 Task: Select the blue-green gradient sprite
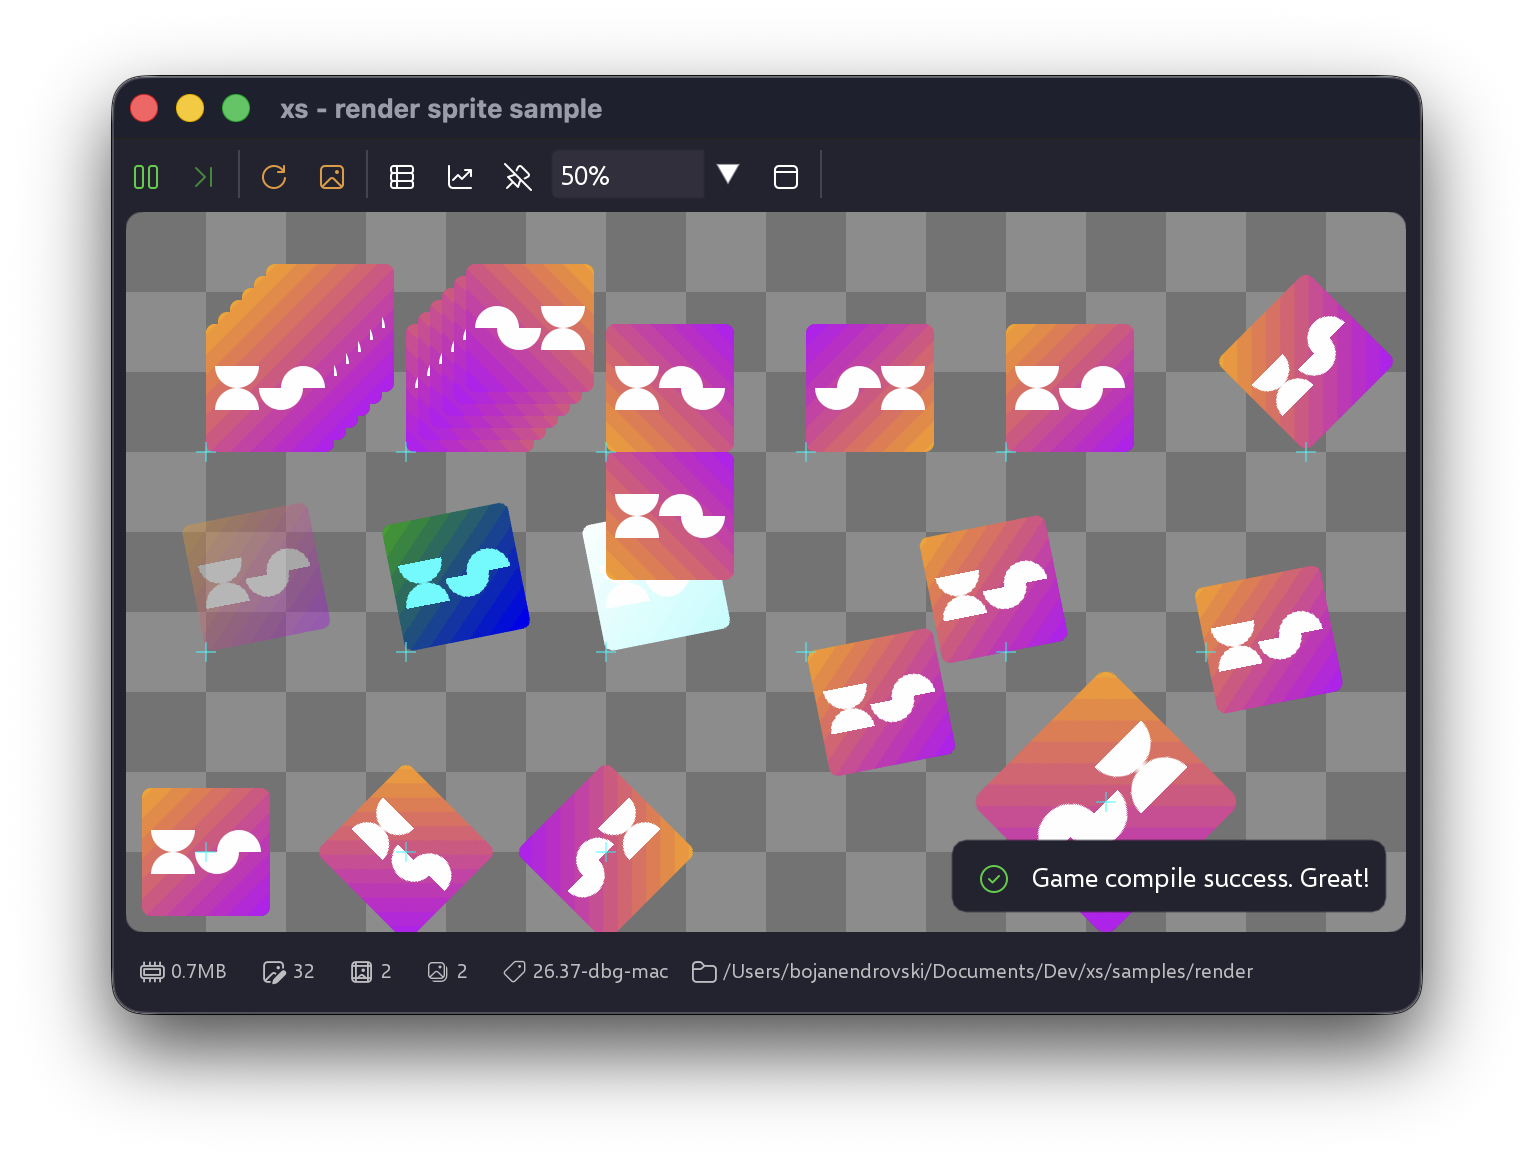[457, 572]
